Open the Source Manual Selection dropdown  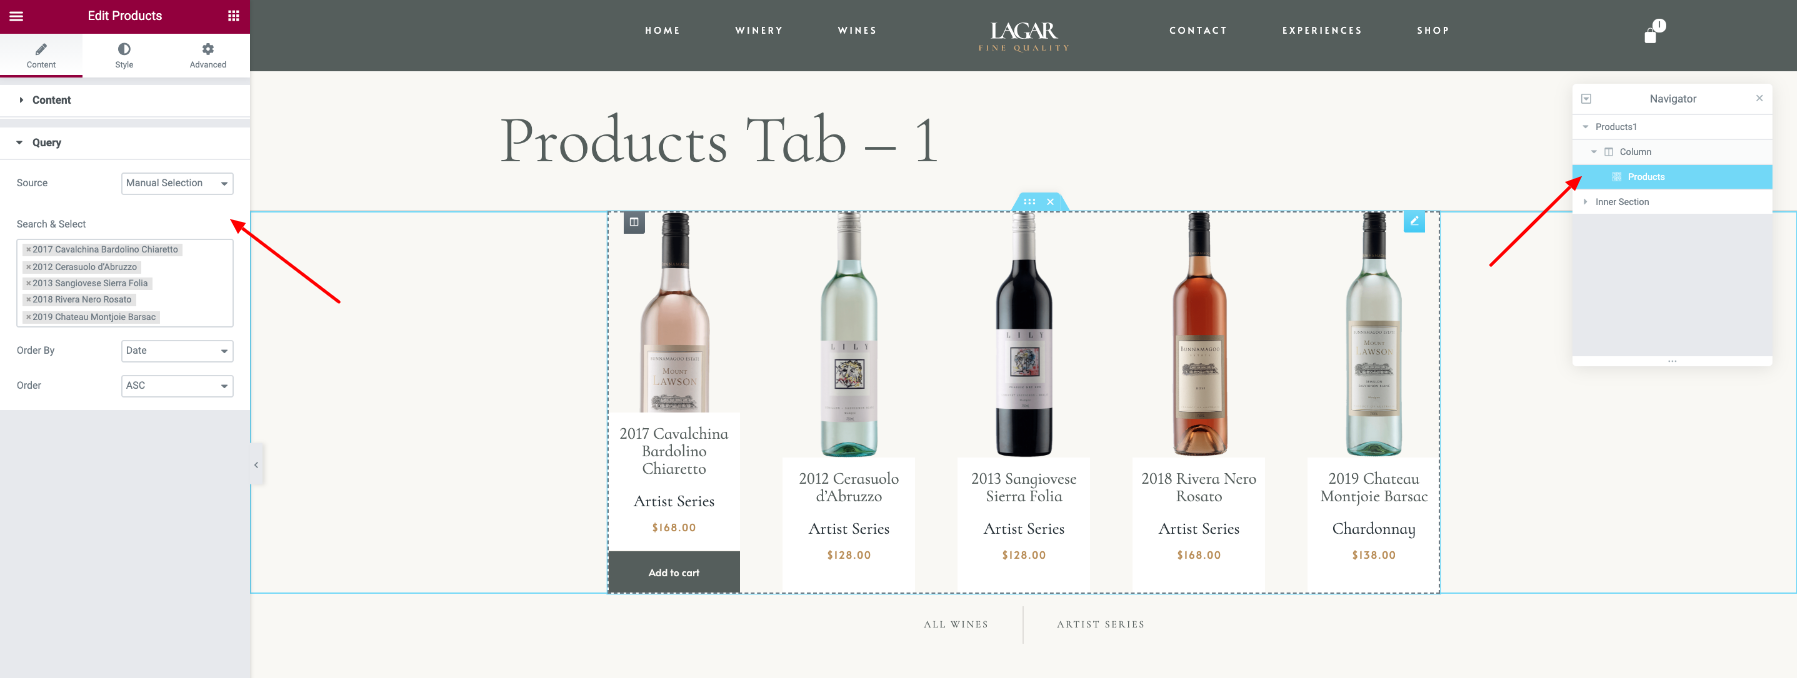pos(177,184)
